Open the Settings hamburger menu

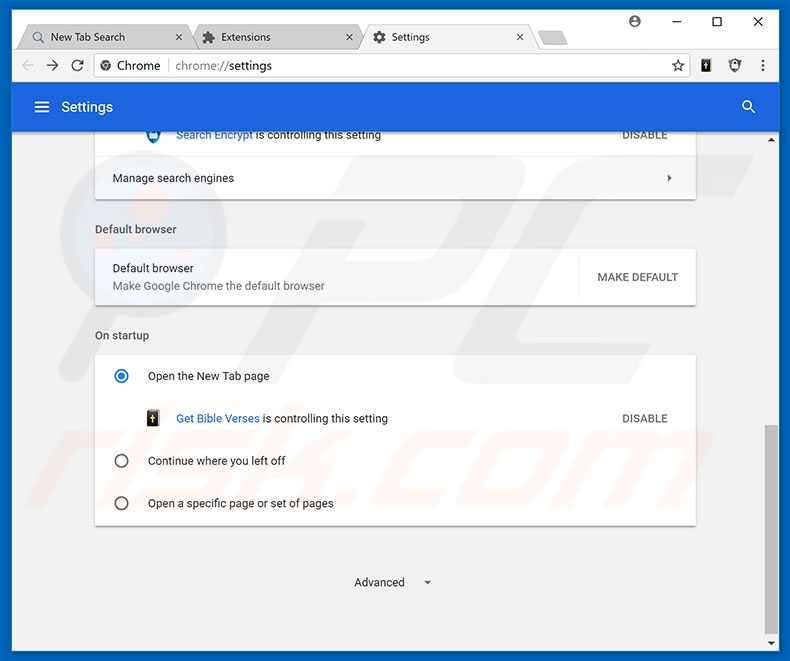tap(42, 107)
